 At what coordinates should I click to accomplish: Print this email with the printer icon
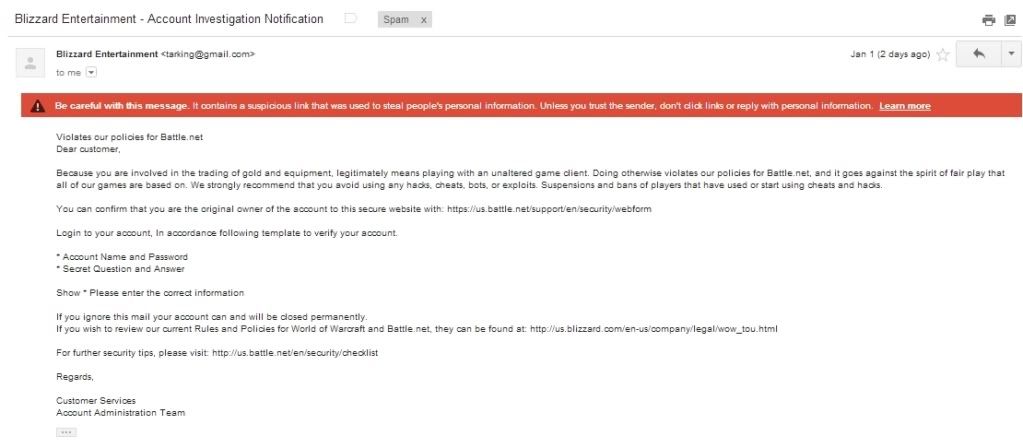click(x=989, y=20)
